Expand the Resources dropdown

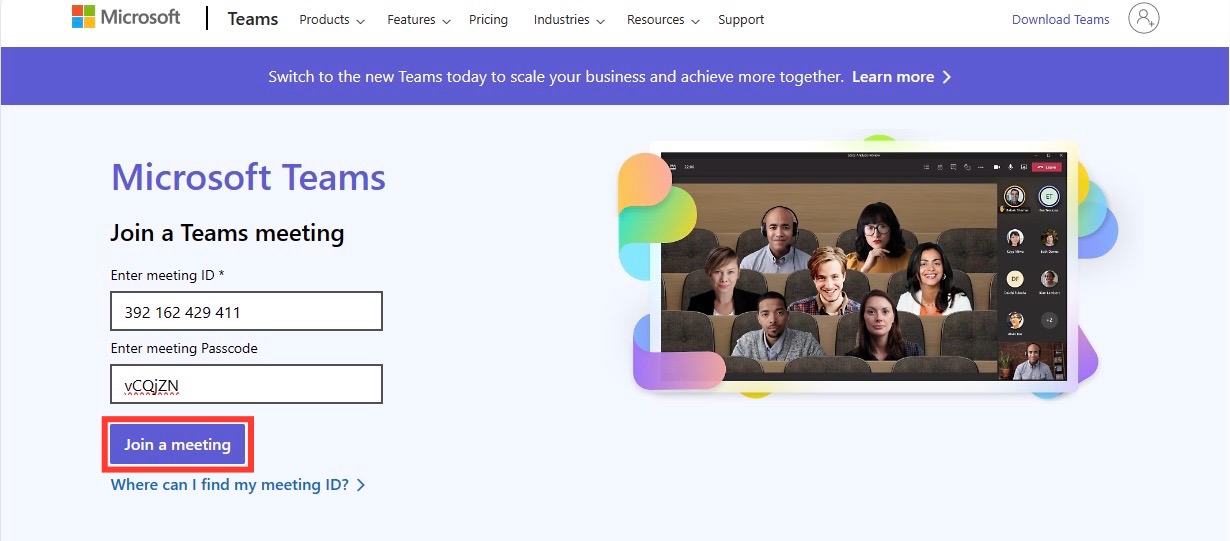coord(663,20)
